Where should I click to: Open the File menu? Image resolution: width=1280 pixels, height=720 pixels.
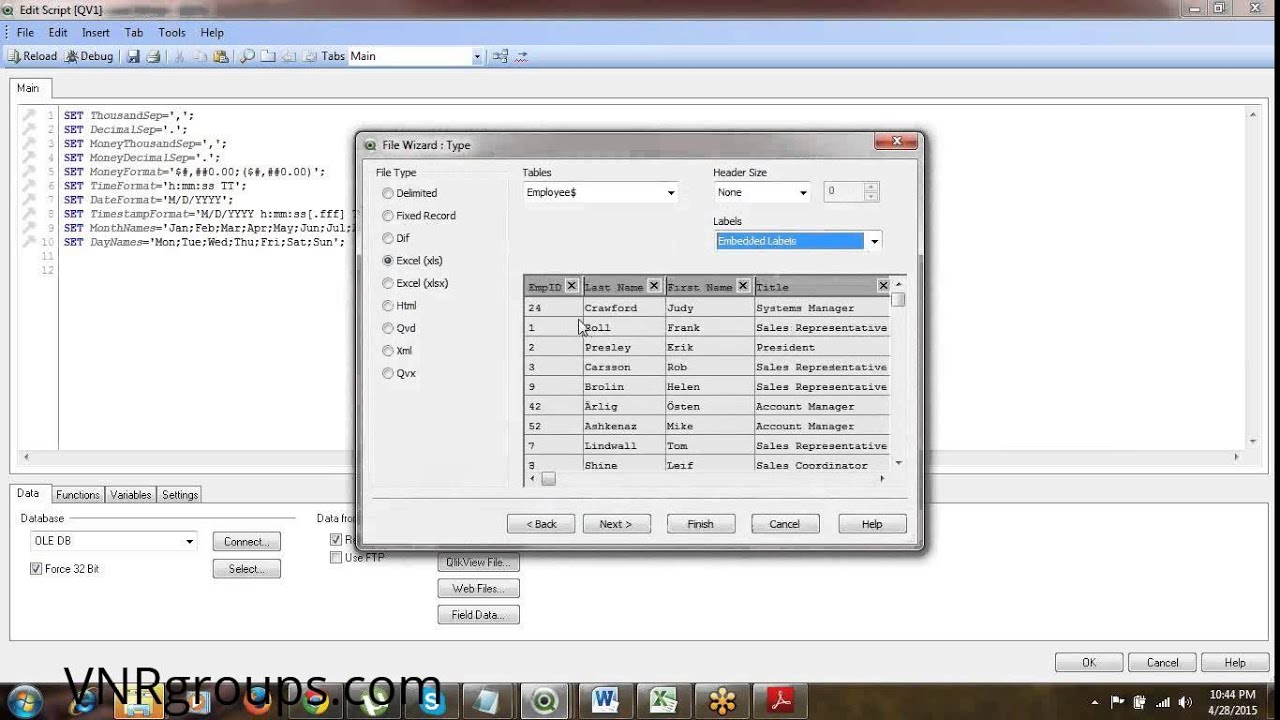tap(25, 33)
